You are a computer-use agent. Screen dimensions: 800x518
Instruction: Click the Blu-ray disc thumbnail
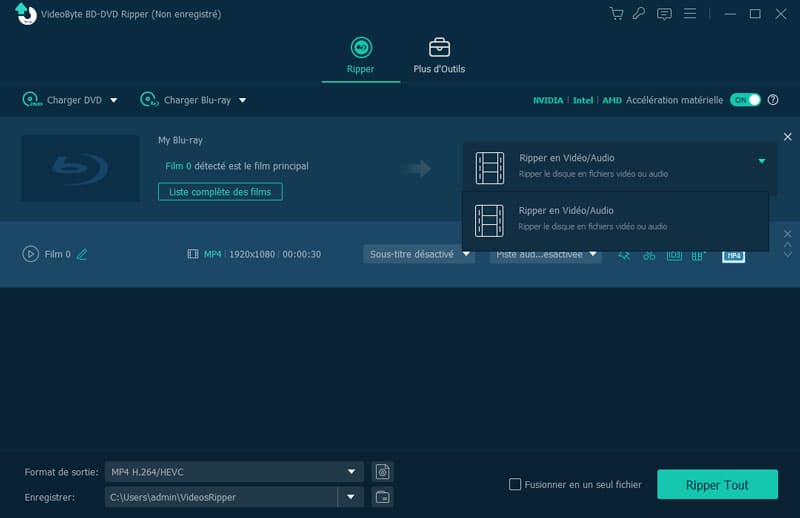click(80, 168)
